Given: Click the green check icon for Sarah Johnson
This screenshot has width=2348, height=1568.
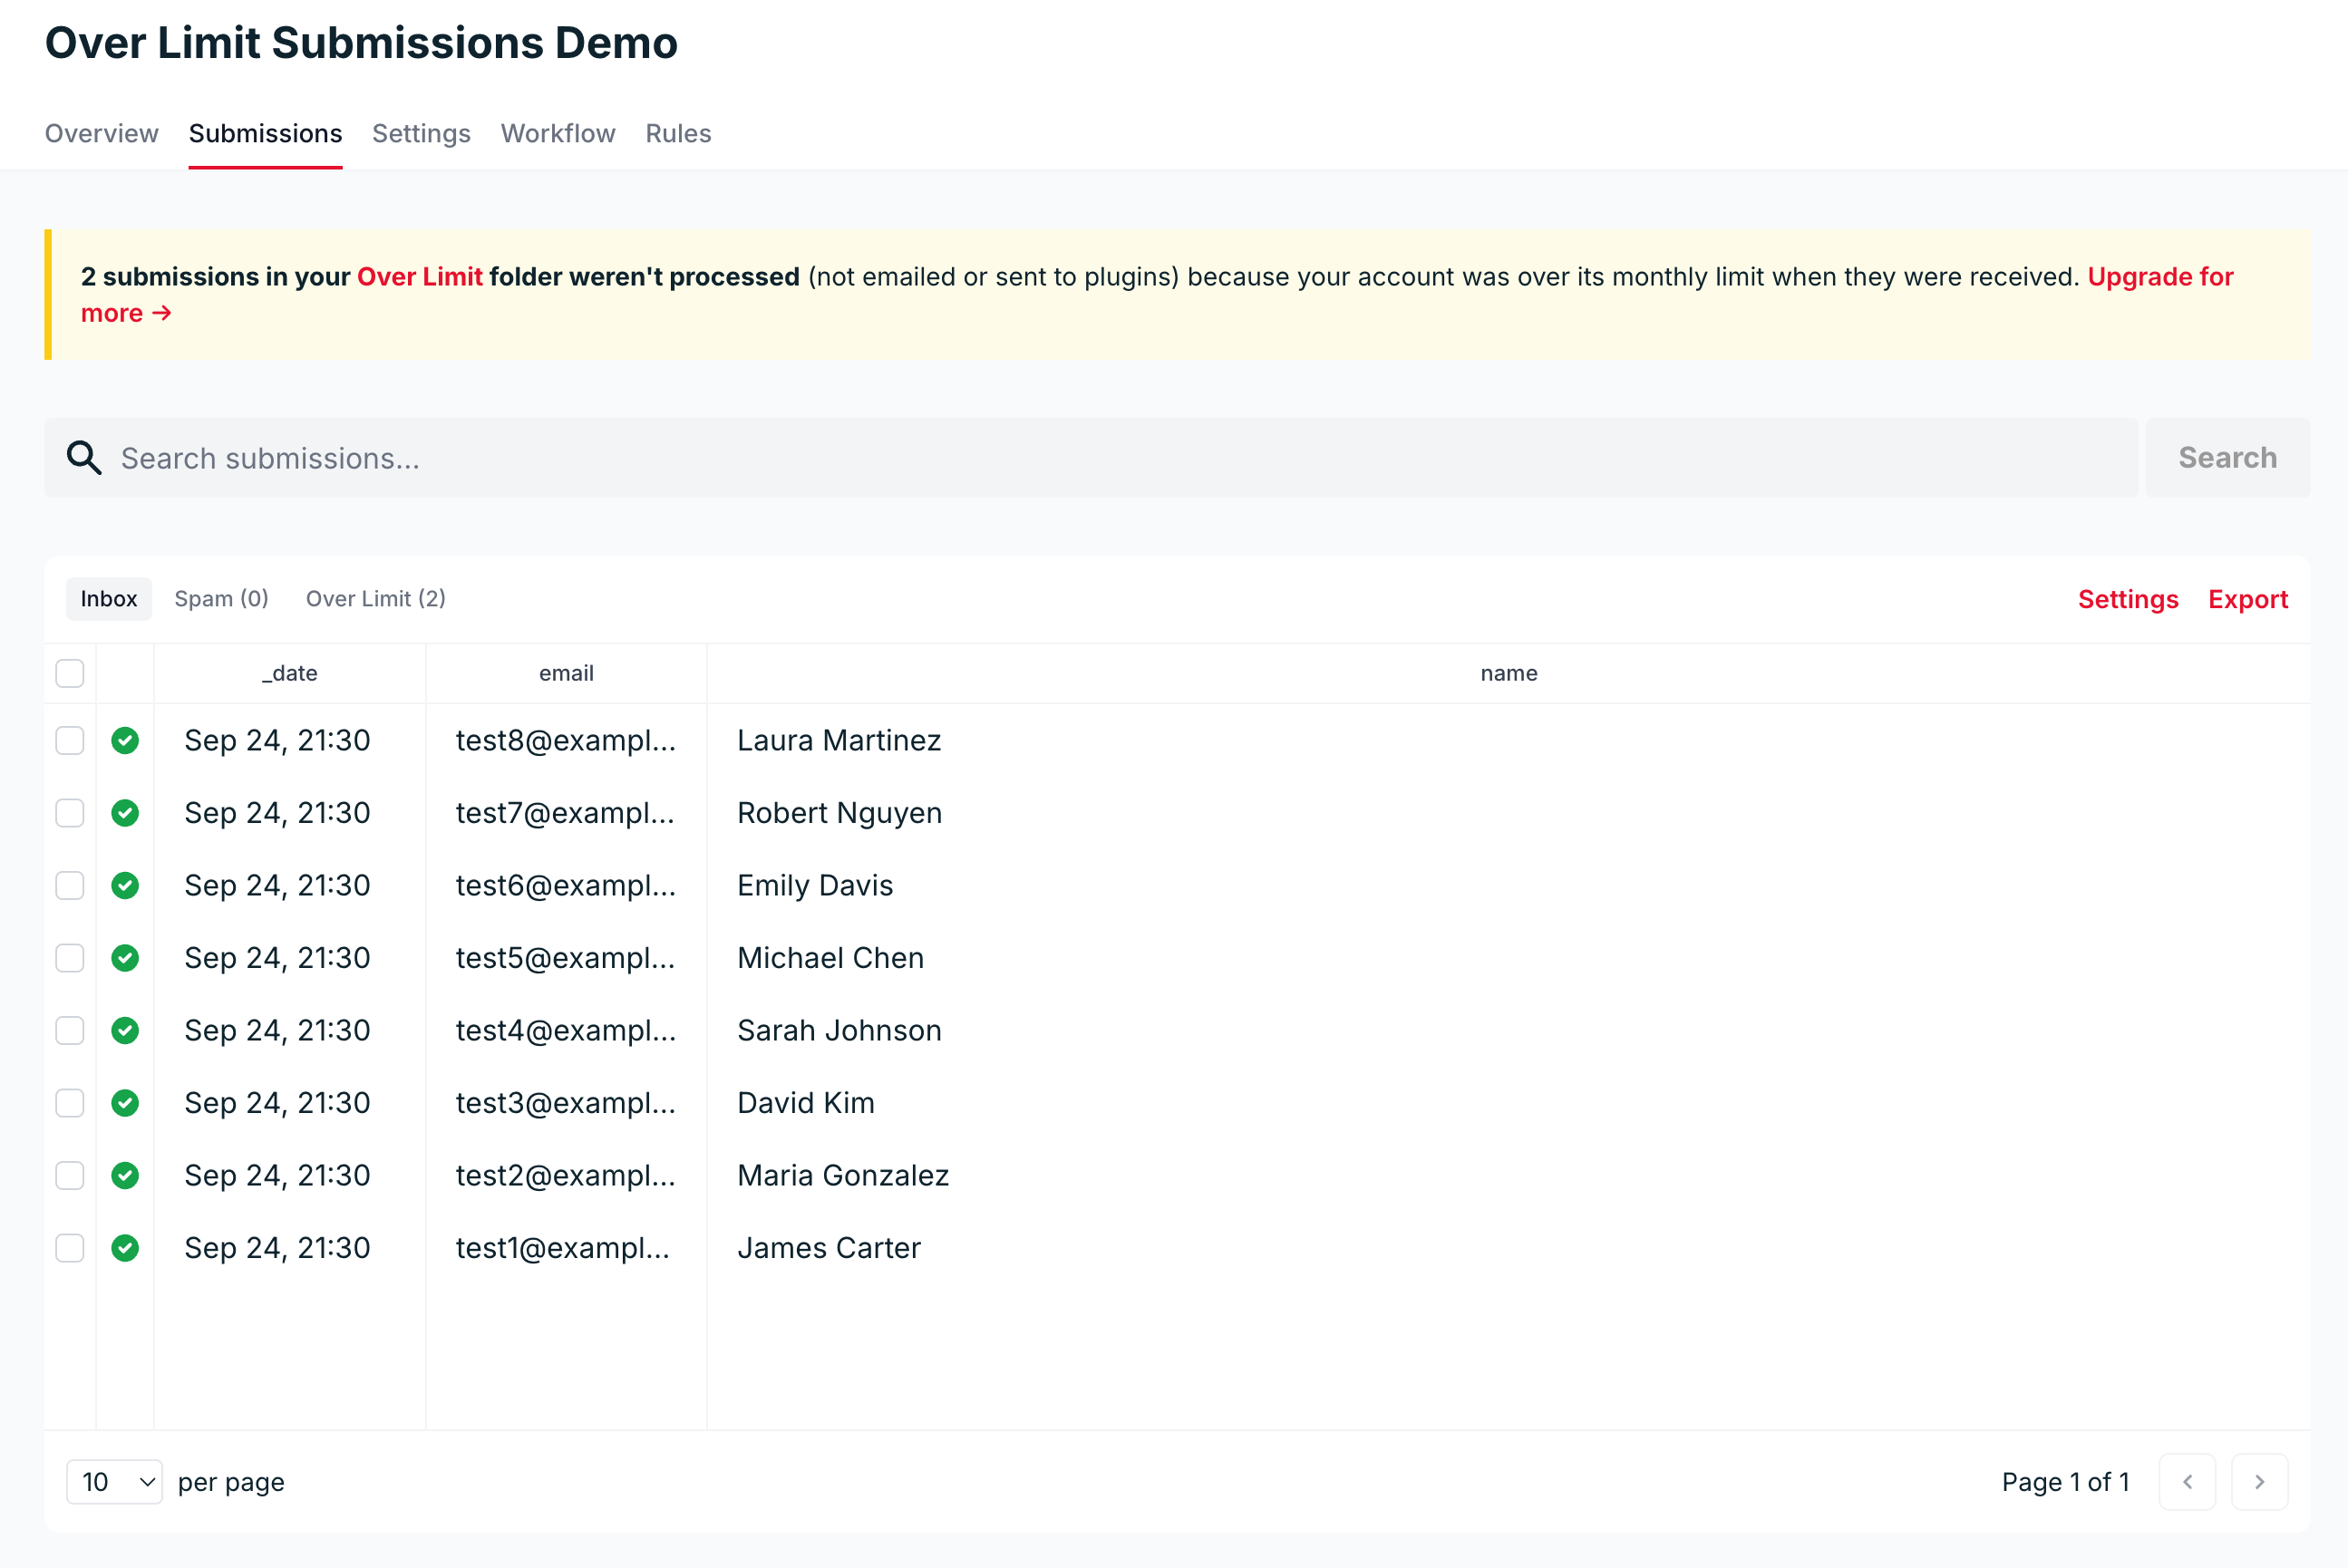Looking at the screenshot, I should 125,1030.
